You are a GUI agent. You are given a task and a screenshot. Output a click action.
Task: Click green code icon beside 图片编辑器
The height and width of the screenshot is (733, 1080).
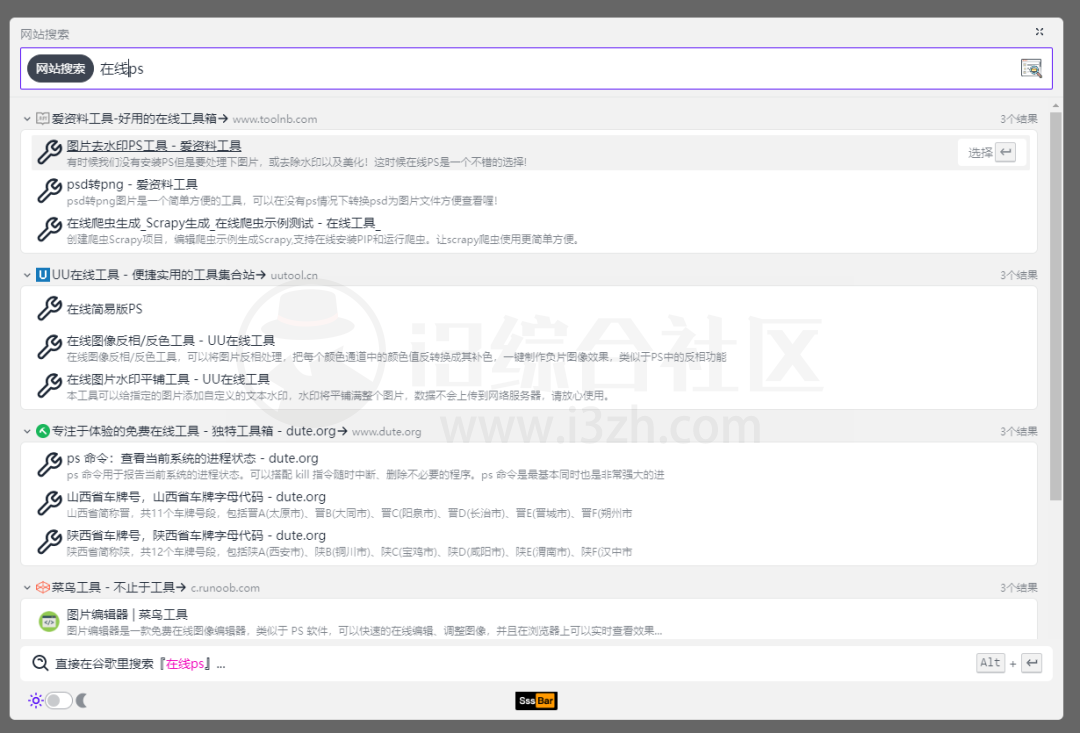tap(49, 621)
